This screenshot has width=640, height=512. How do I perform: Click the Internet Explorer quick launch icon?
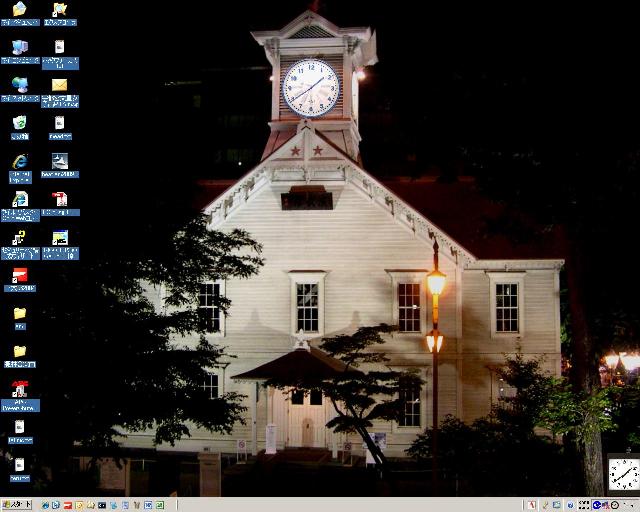[x=45, y=505]
